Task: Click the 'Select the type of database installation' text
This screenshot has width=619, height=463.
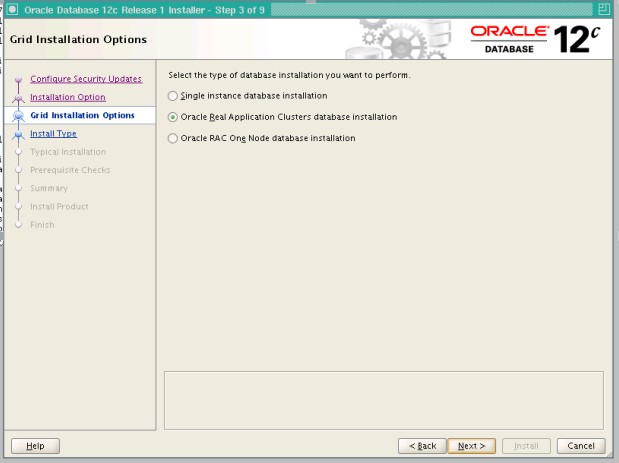Action: click(x=289, y=75)
